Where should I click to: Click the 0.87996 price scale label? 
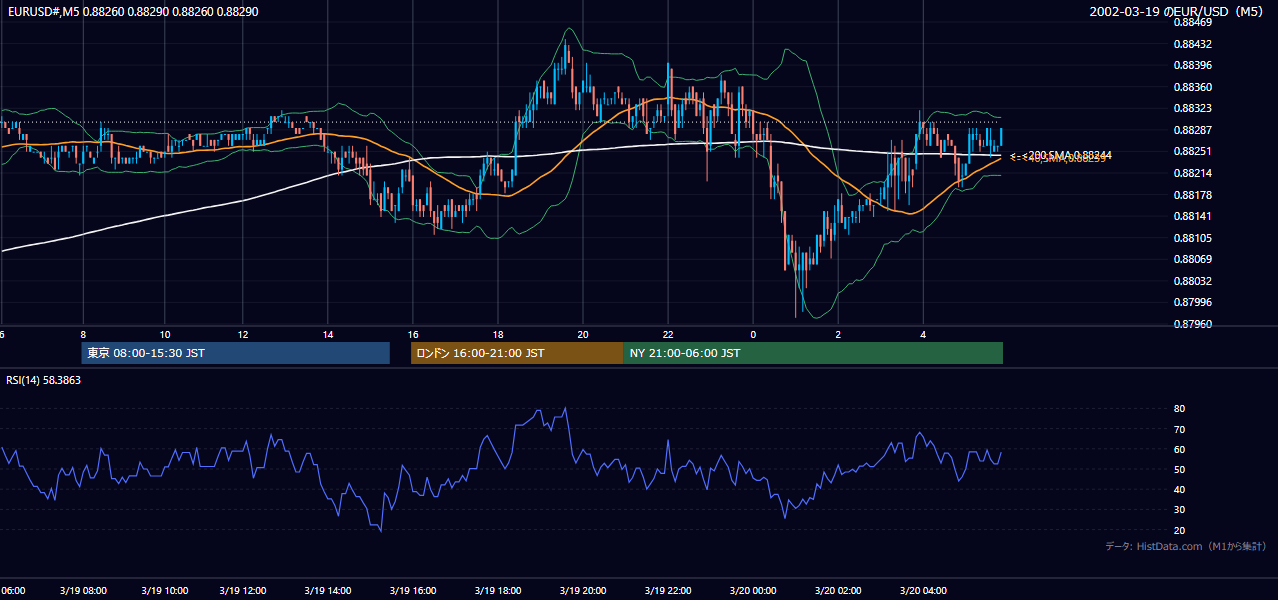pos(1193,302)
